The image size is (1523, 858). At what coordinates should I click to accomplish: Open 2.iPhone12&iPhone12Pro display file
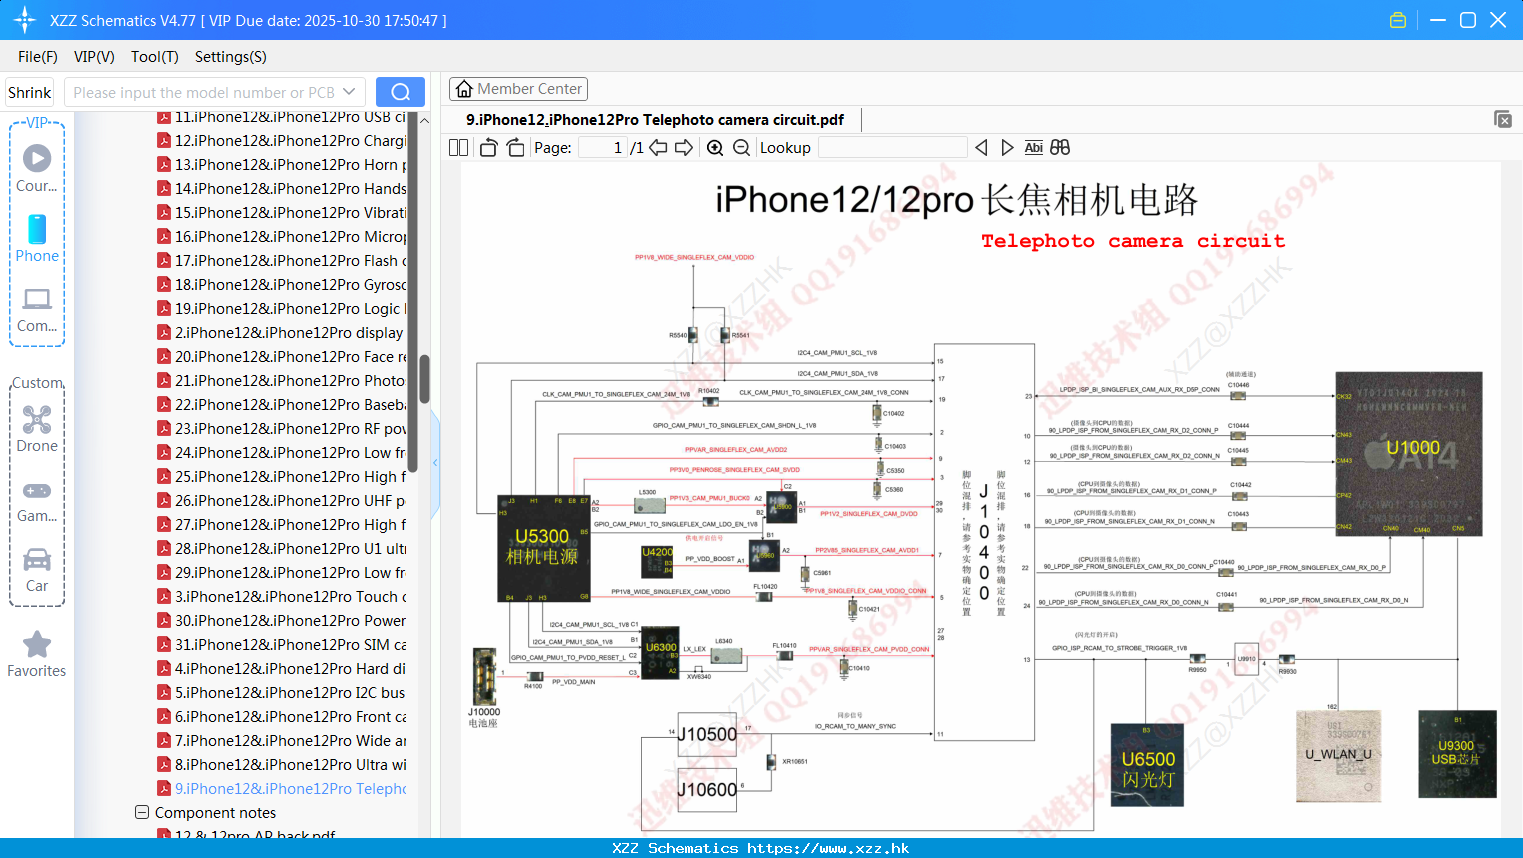tap(281, 333)
